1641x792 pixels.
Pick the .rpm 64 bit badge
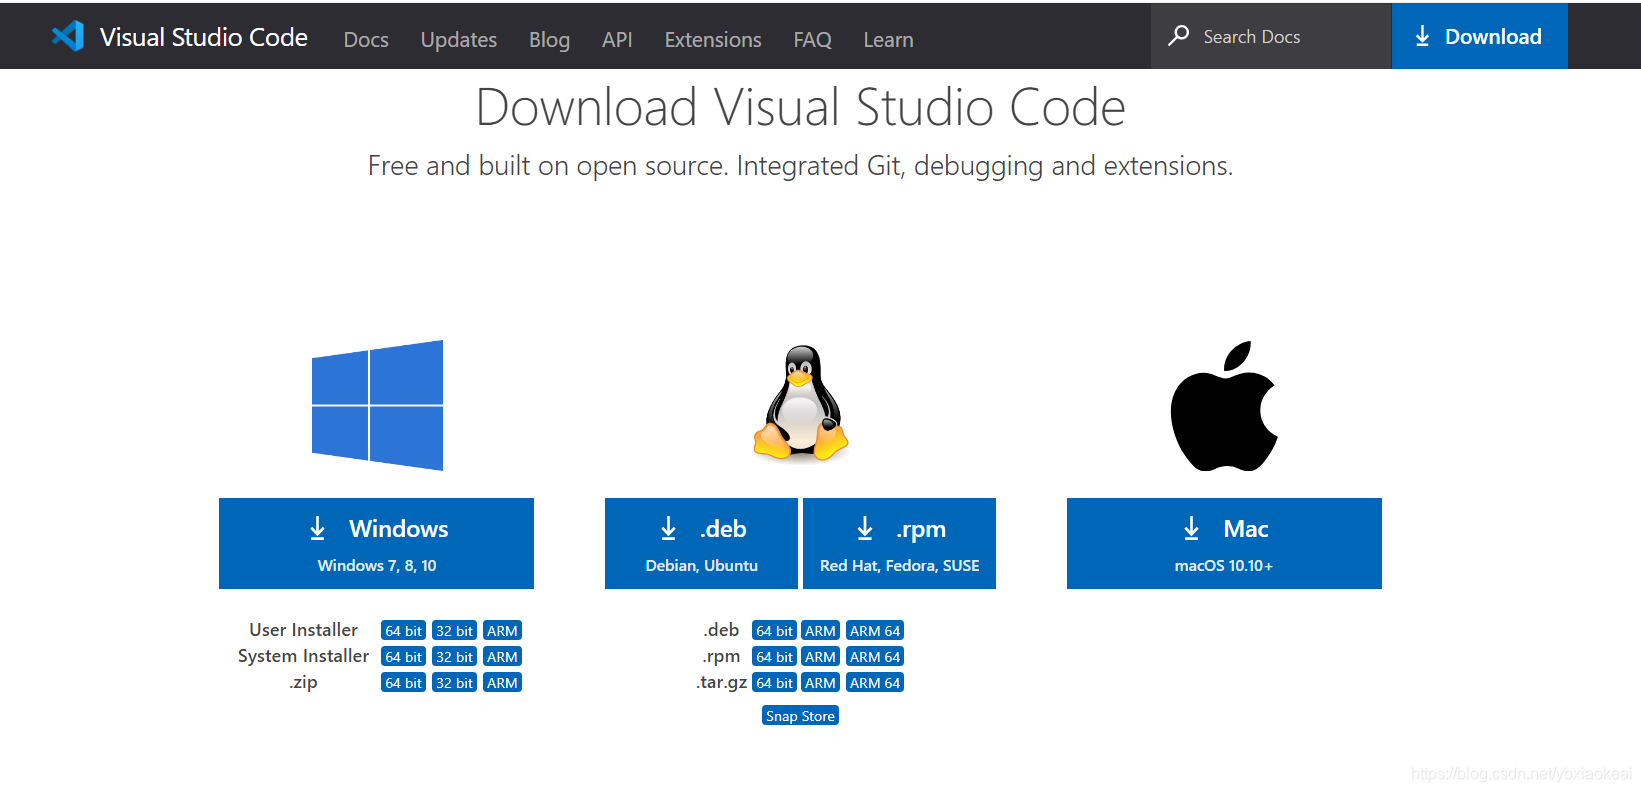(774, 657)
